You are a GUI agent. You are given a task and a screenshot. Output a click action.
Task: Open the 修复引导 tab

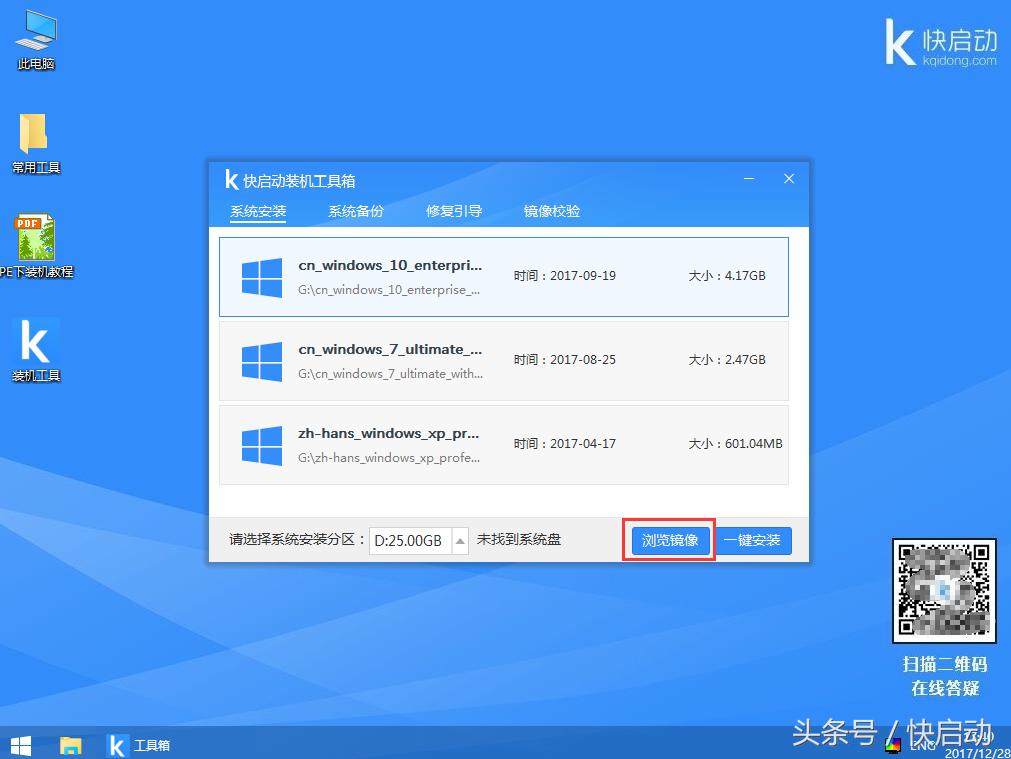coord(455,211)
